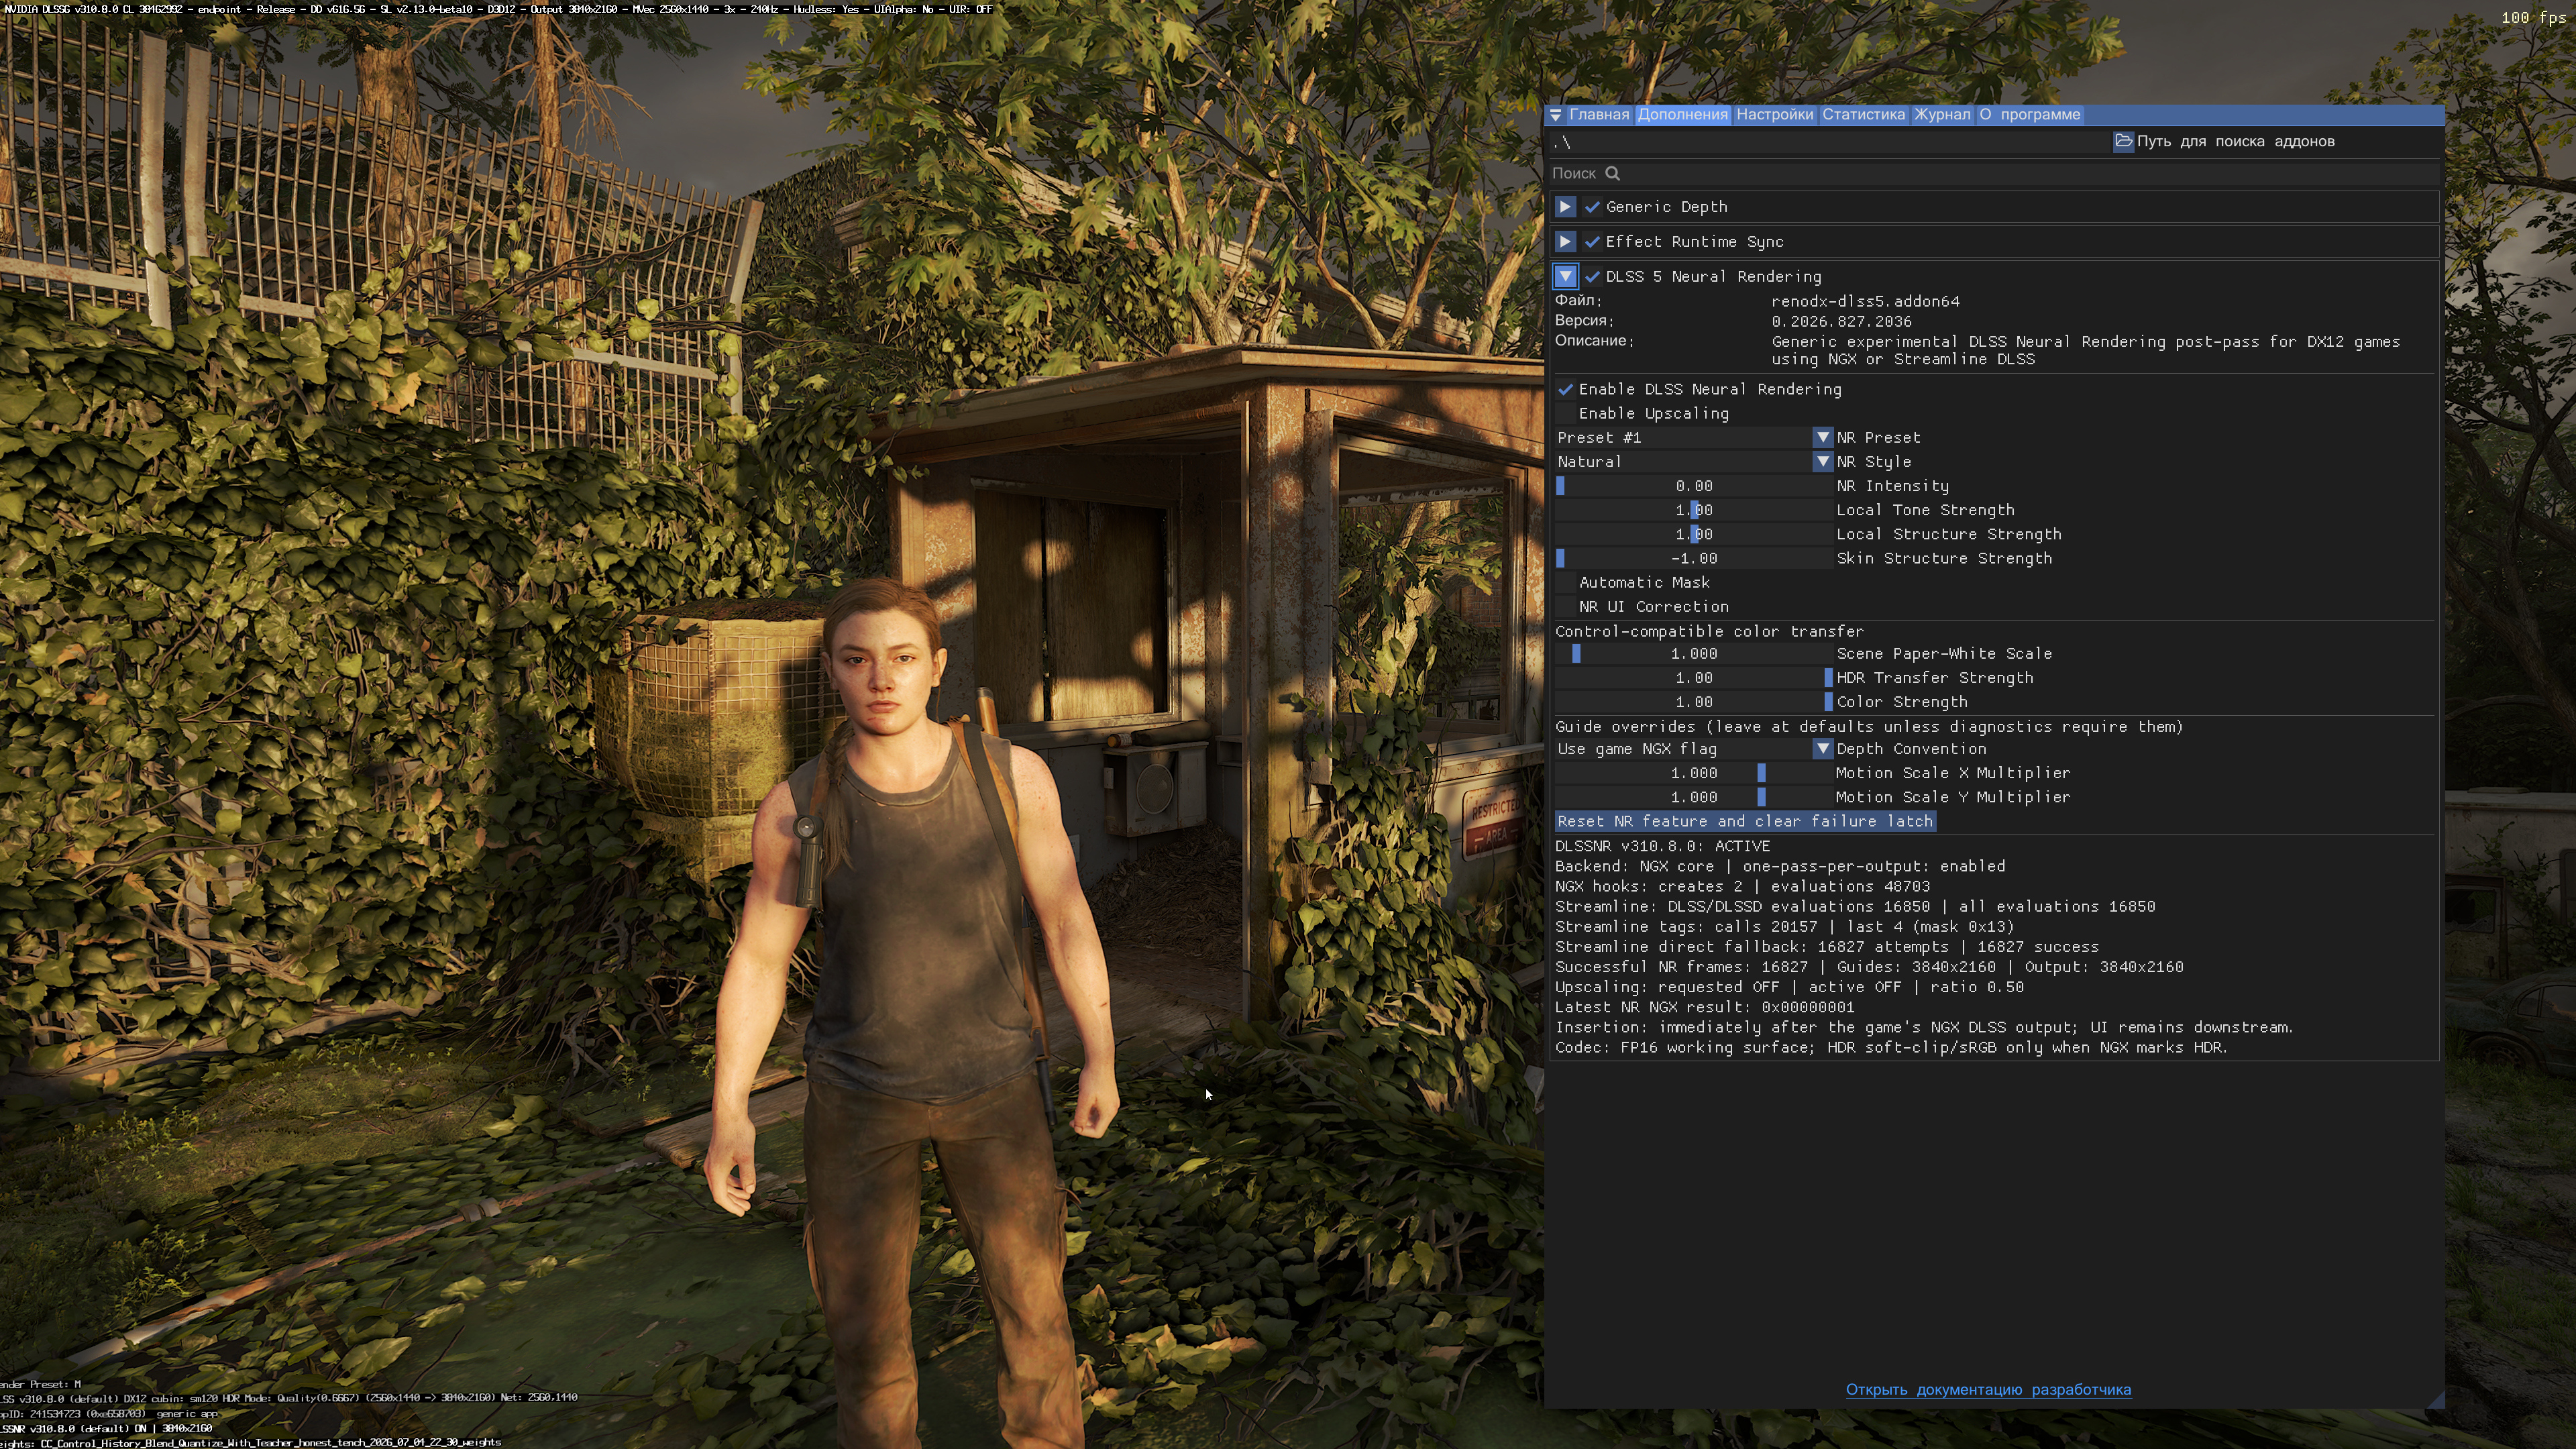Click the Поиск search field
The width and height of the screenshot is (2576, 1449).
1993,173
